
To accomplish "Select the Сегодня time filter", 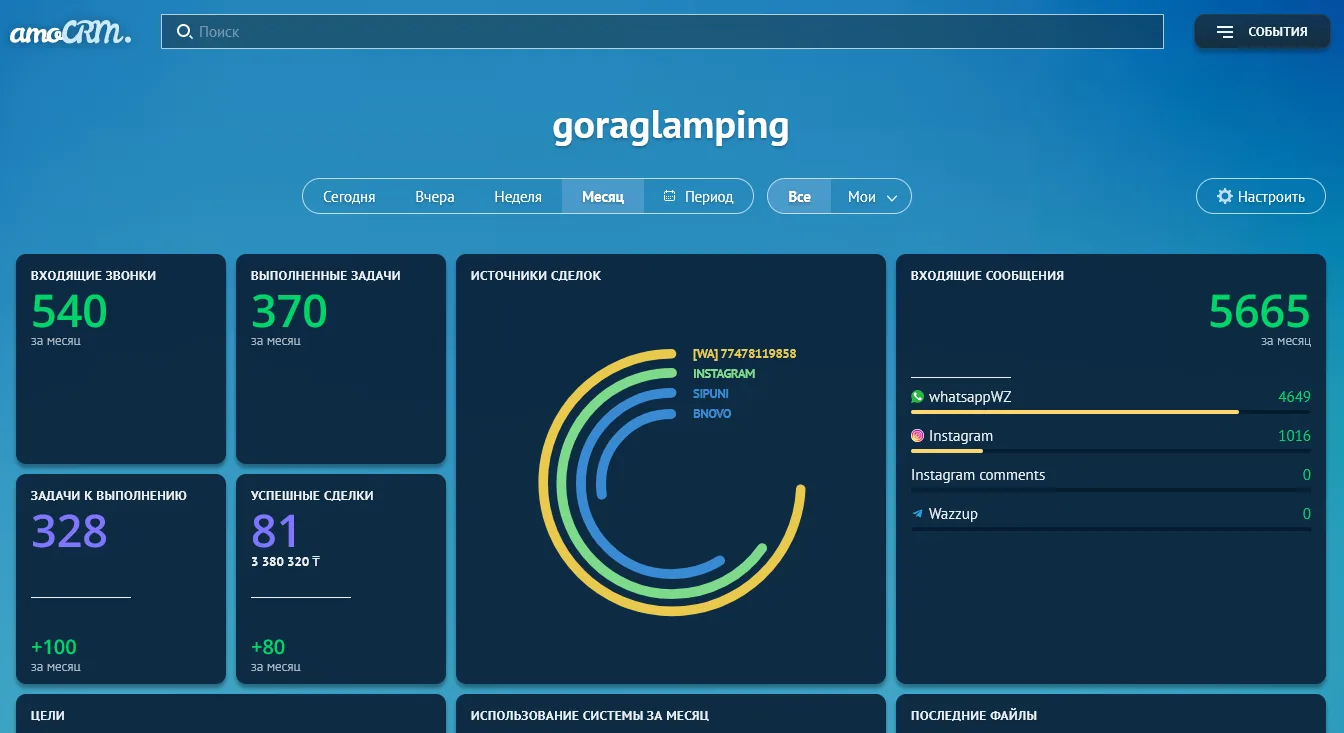I will (x=349, y=197).
